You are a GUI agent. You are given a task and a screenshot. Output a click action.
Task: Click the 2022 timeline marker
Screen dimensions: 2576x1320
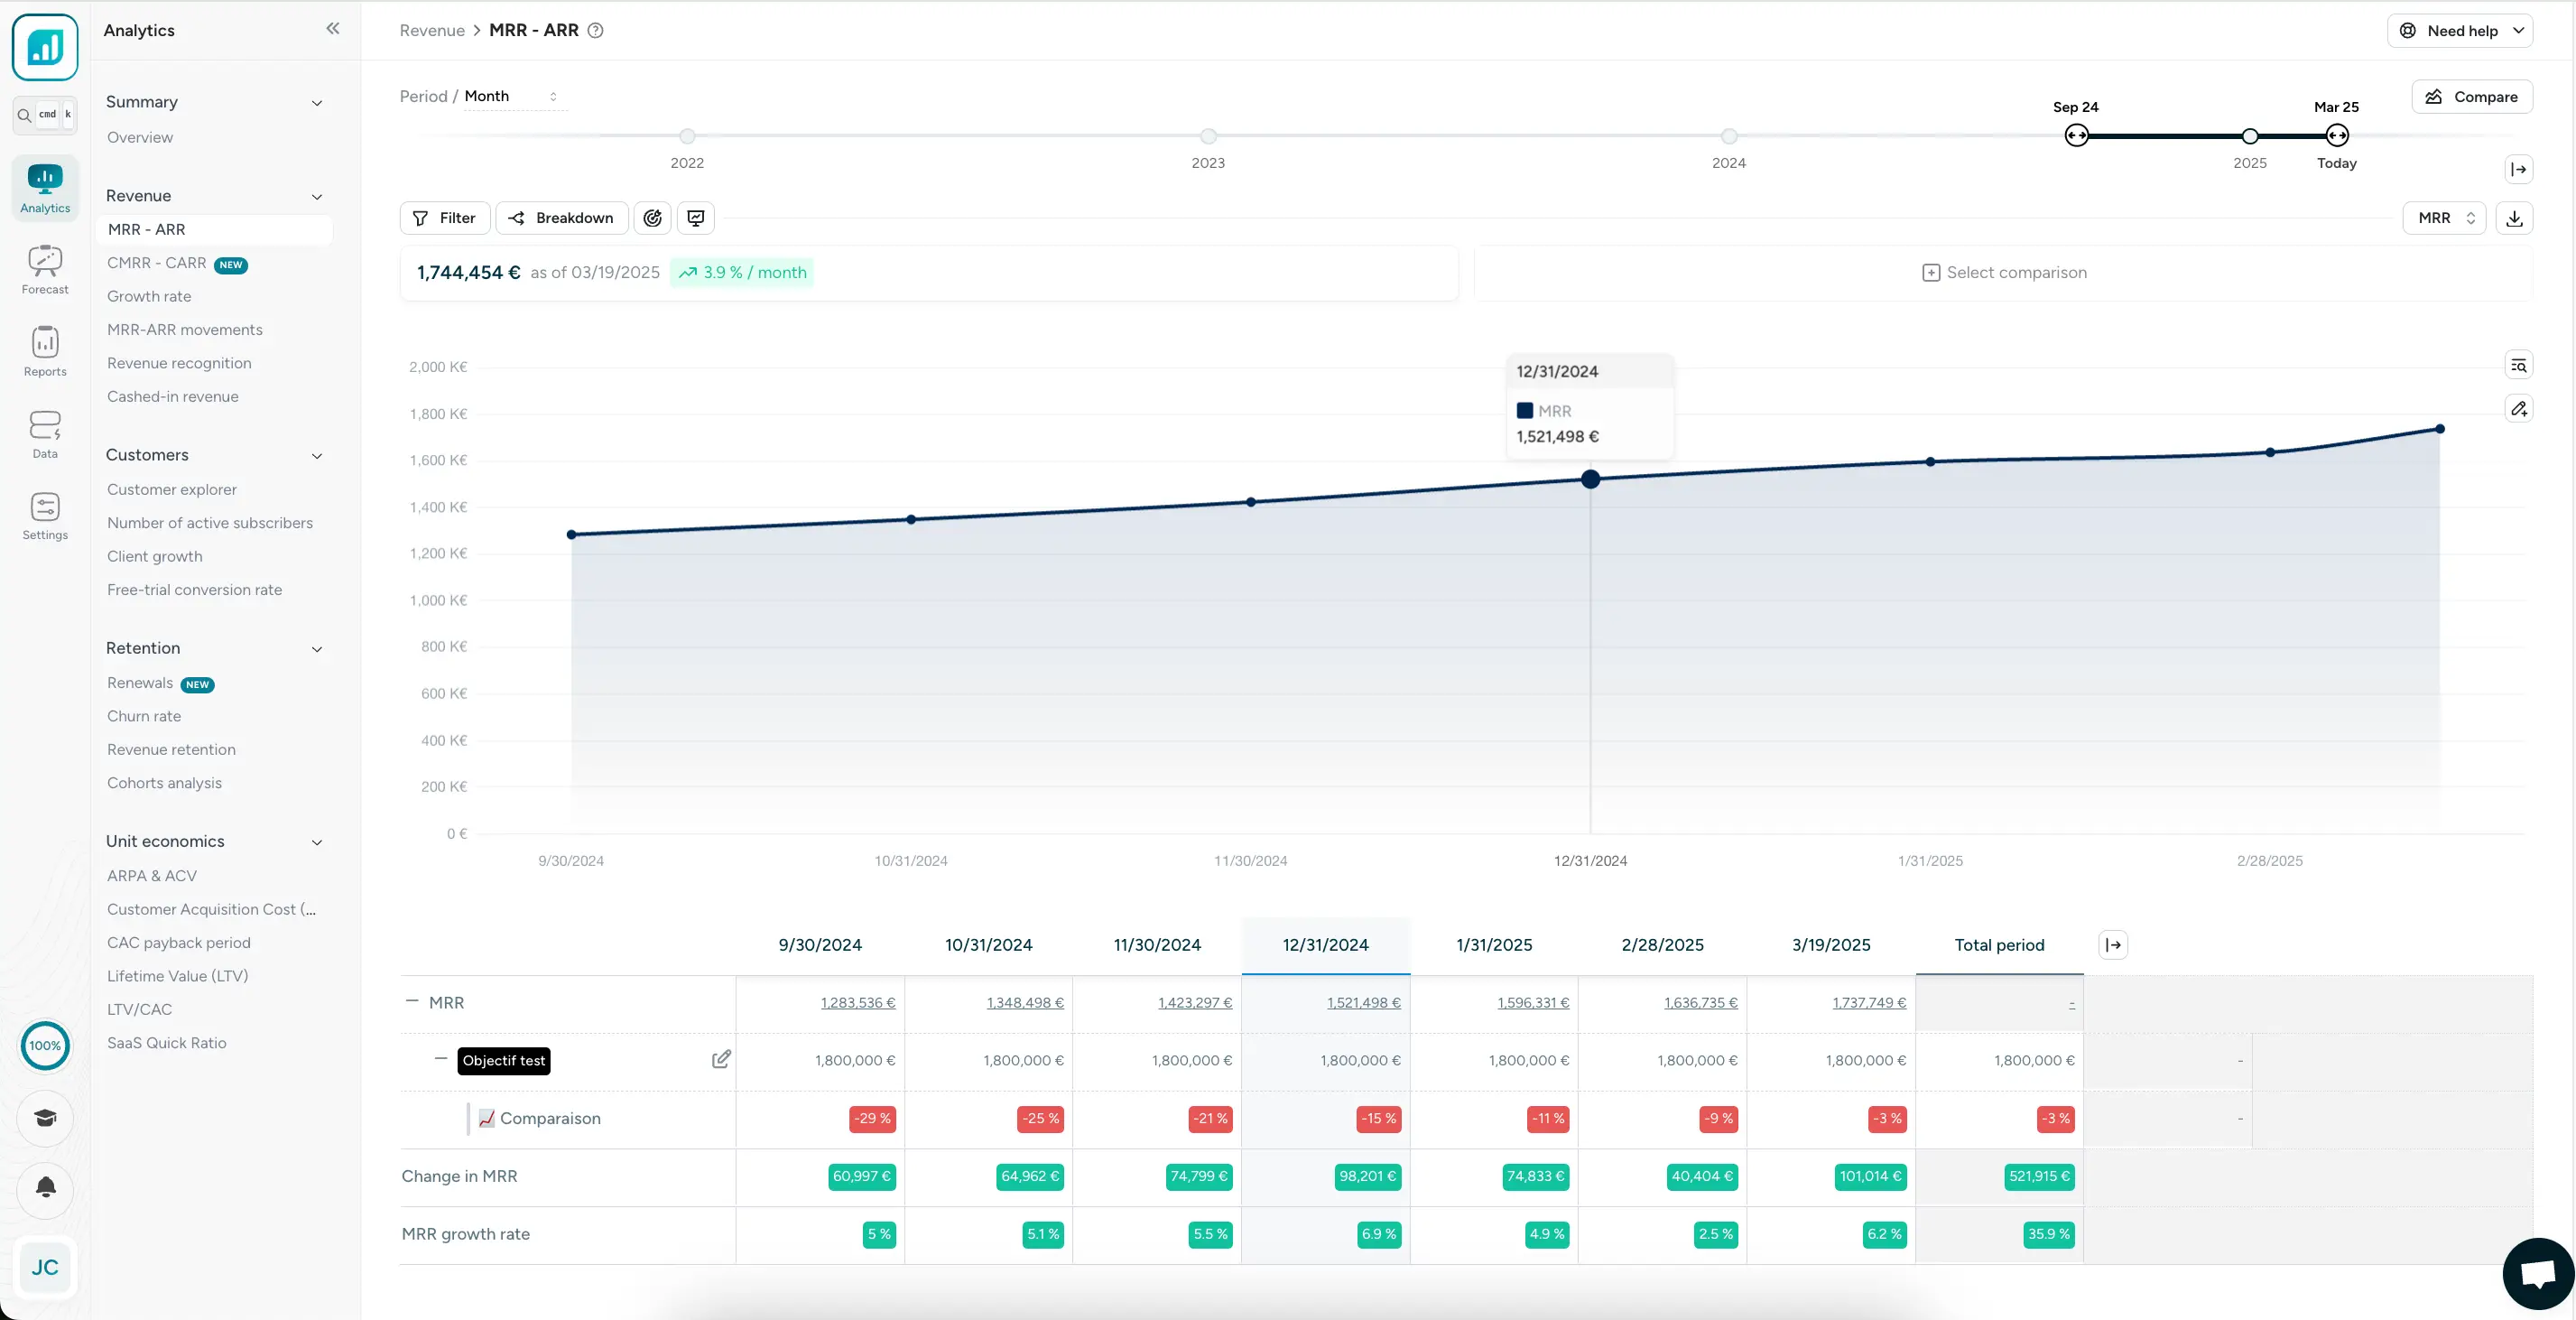[687, 136]
